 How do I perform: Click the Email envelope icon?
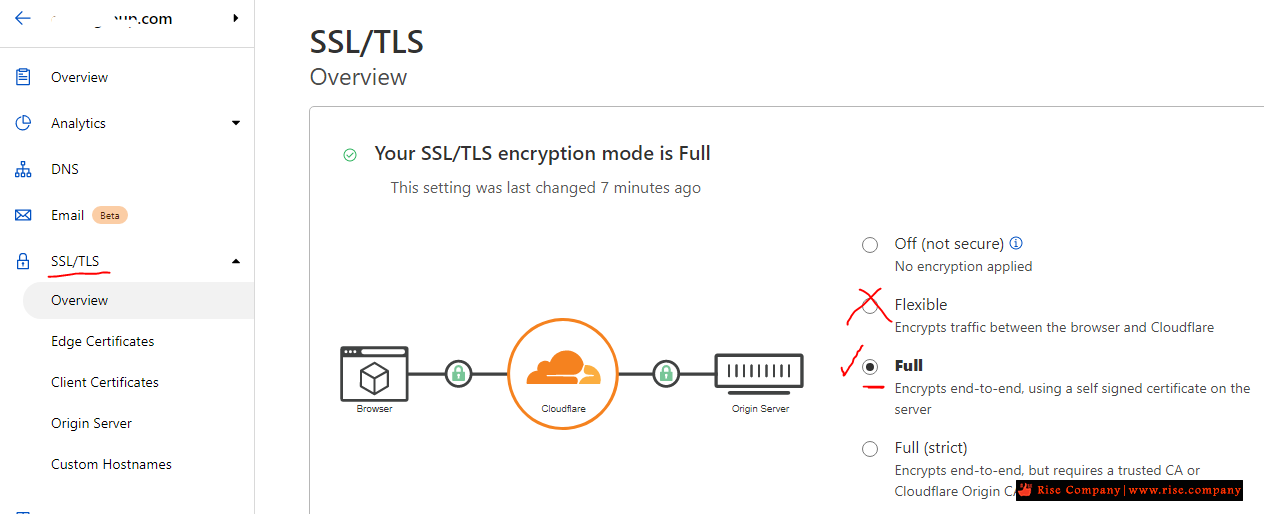[23, 215]
